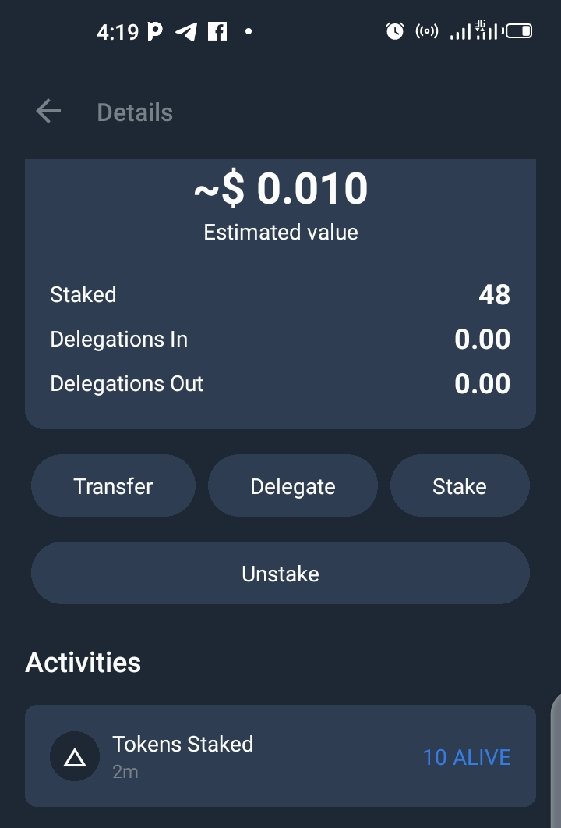Tap the Transfer button
The width and height of the screenshot is (561, 828).
click(113, 486)
